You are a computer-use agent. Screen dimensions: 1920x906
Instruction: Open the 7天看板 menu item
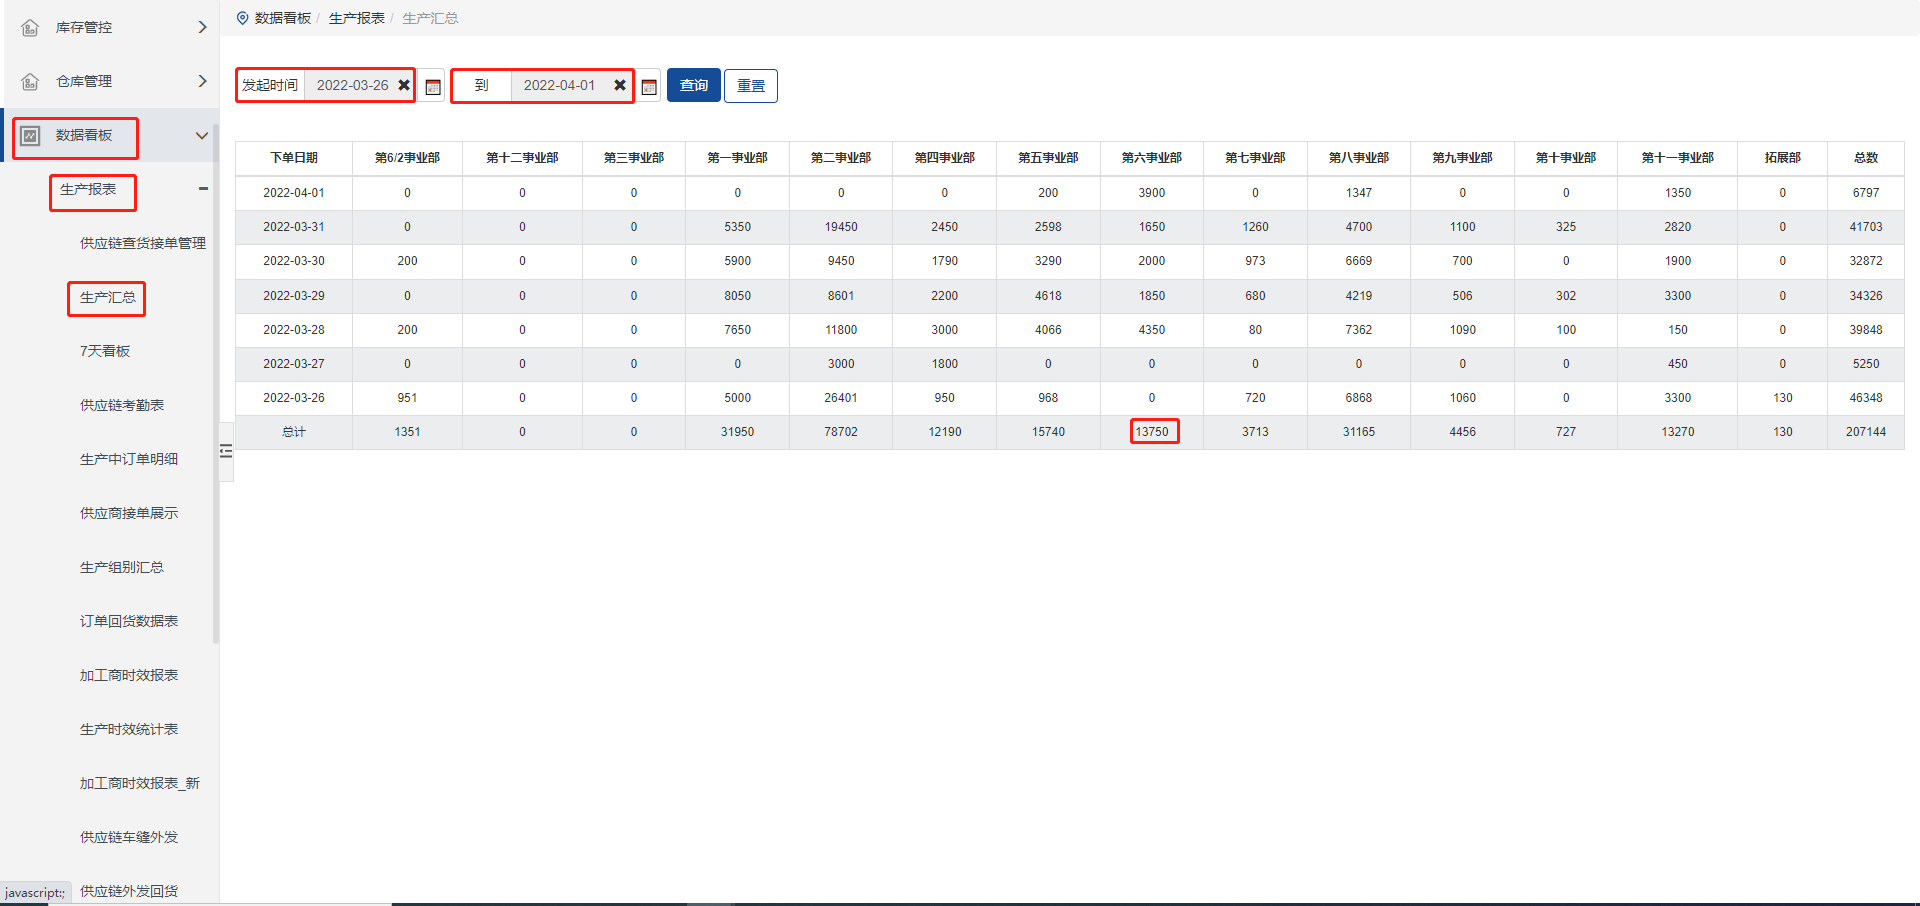[105, 351]
